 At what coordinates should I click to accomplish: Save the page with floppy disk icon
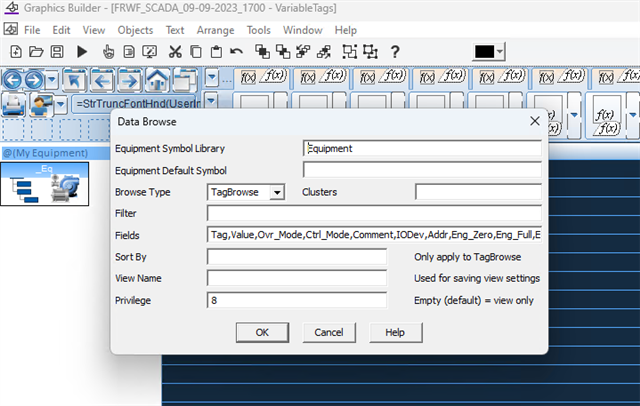click(x=56, y=52)
